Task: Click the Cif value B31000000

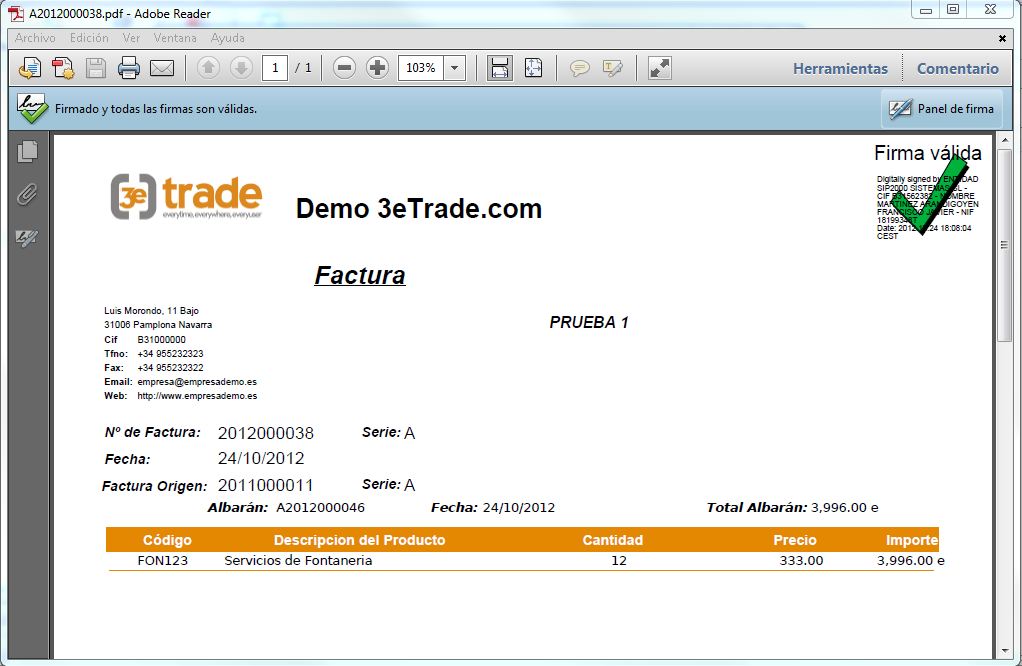Action: point(162,340)
